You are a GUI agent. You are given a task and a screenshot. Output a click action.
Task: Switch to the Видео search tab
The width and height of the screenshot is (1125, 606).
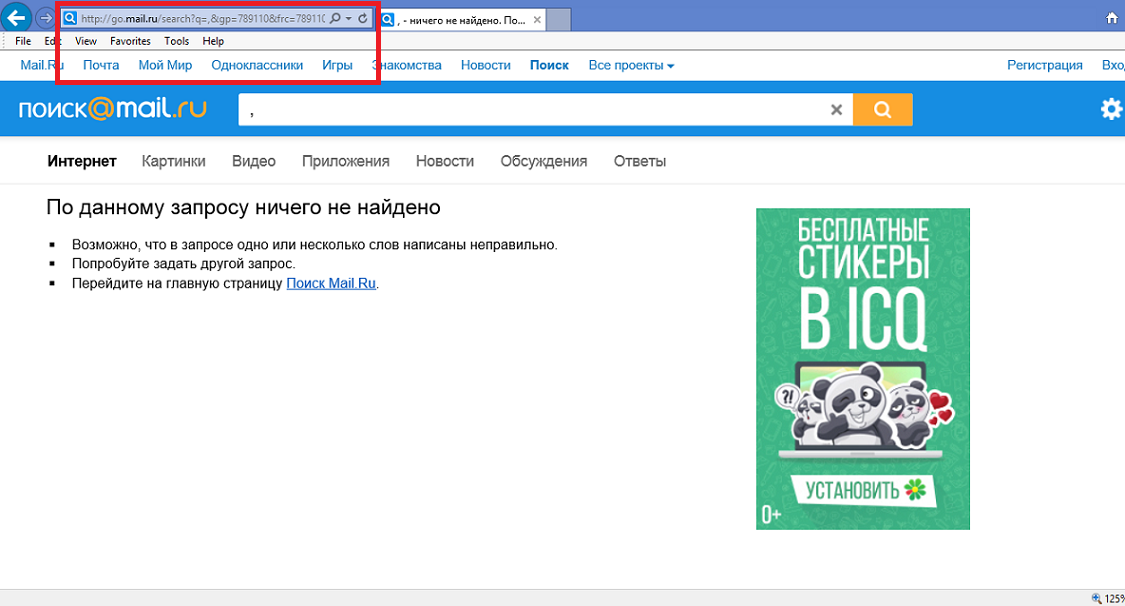(x=254, y=161)
